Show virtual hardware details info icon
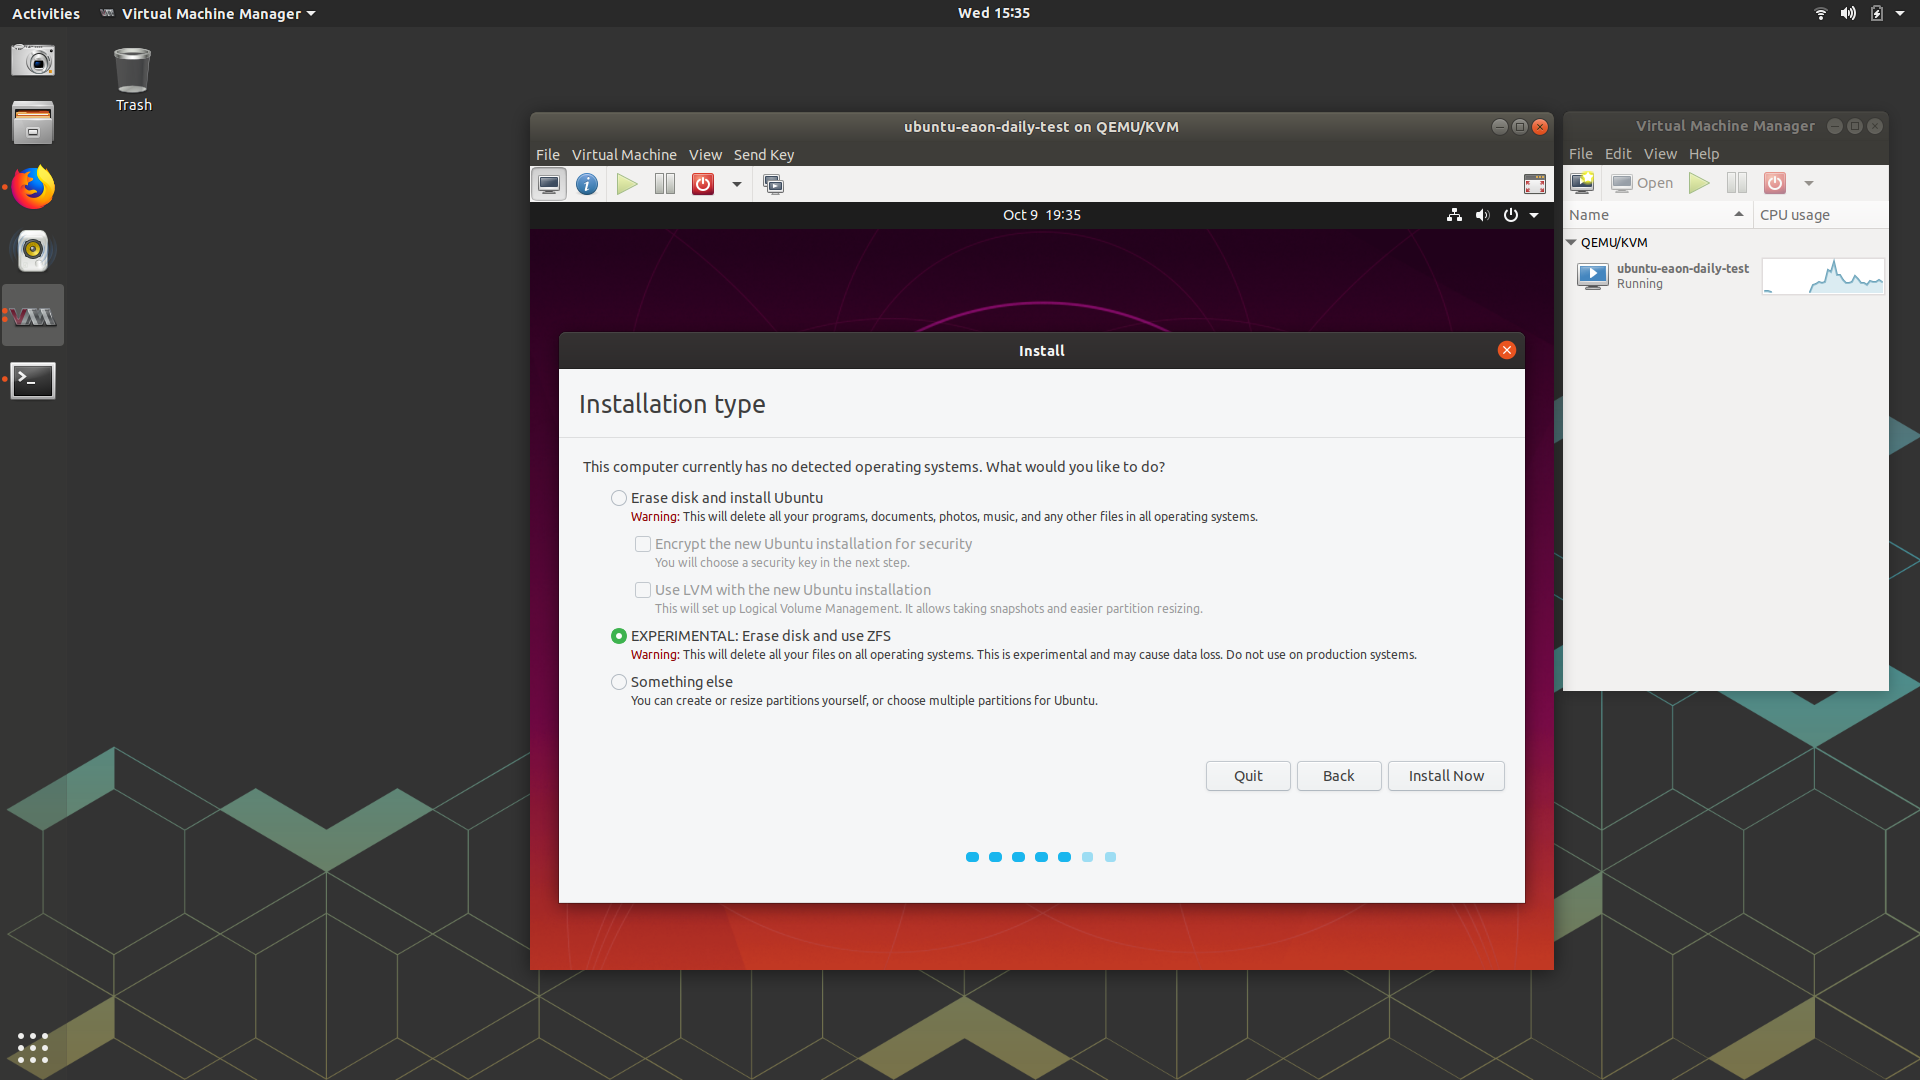The width and height of the screenshot is (1920, 1080). point(587,184)
